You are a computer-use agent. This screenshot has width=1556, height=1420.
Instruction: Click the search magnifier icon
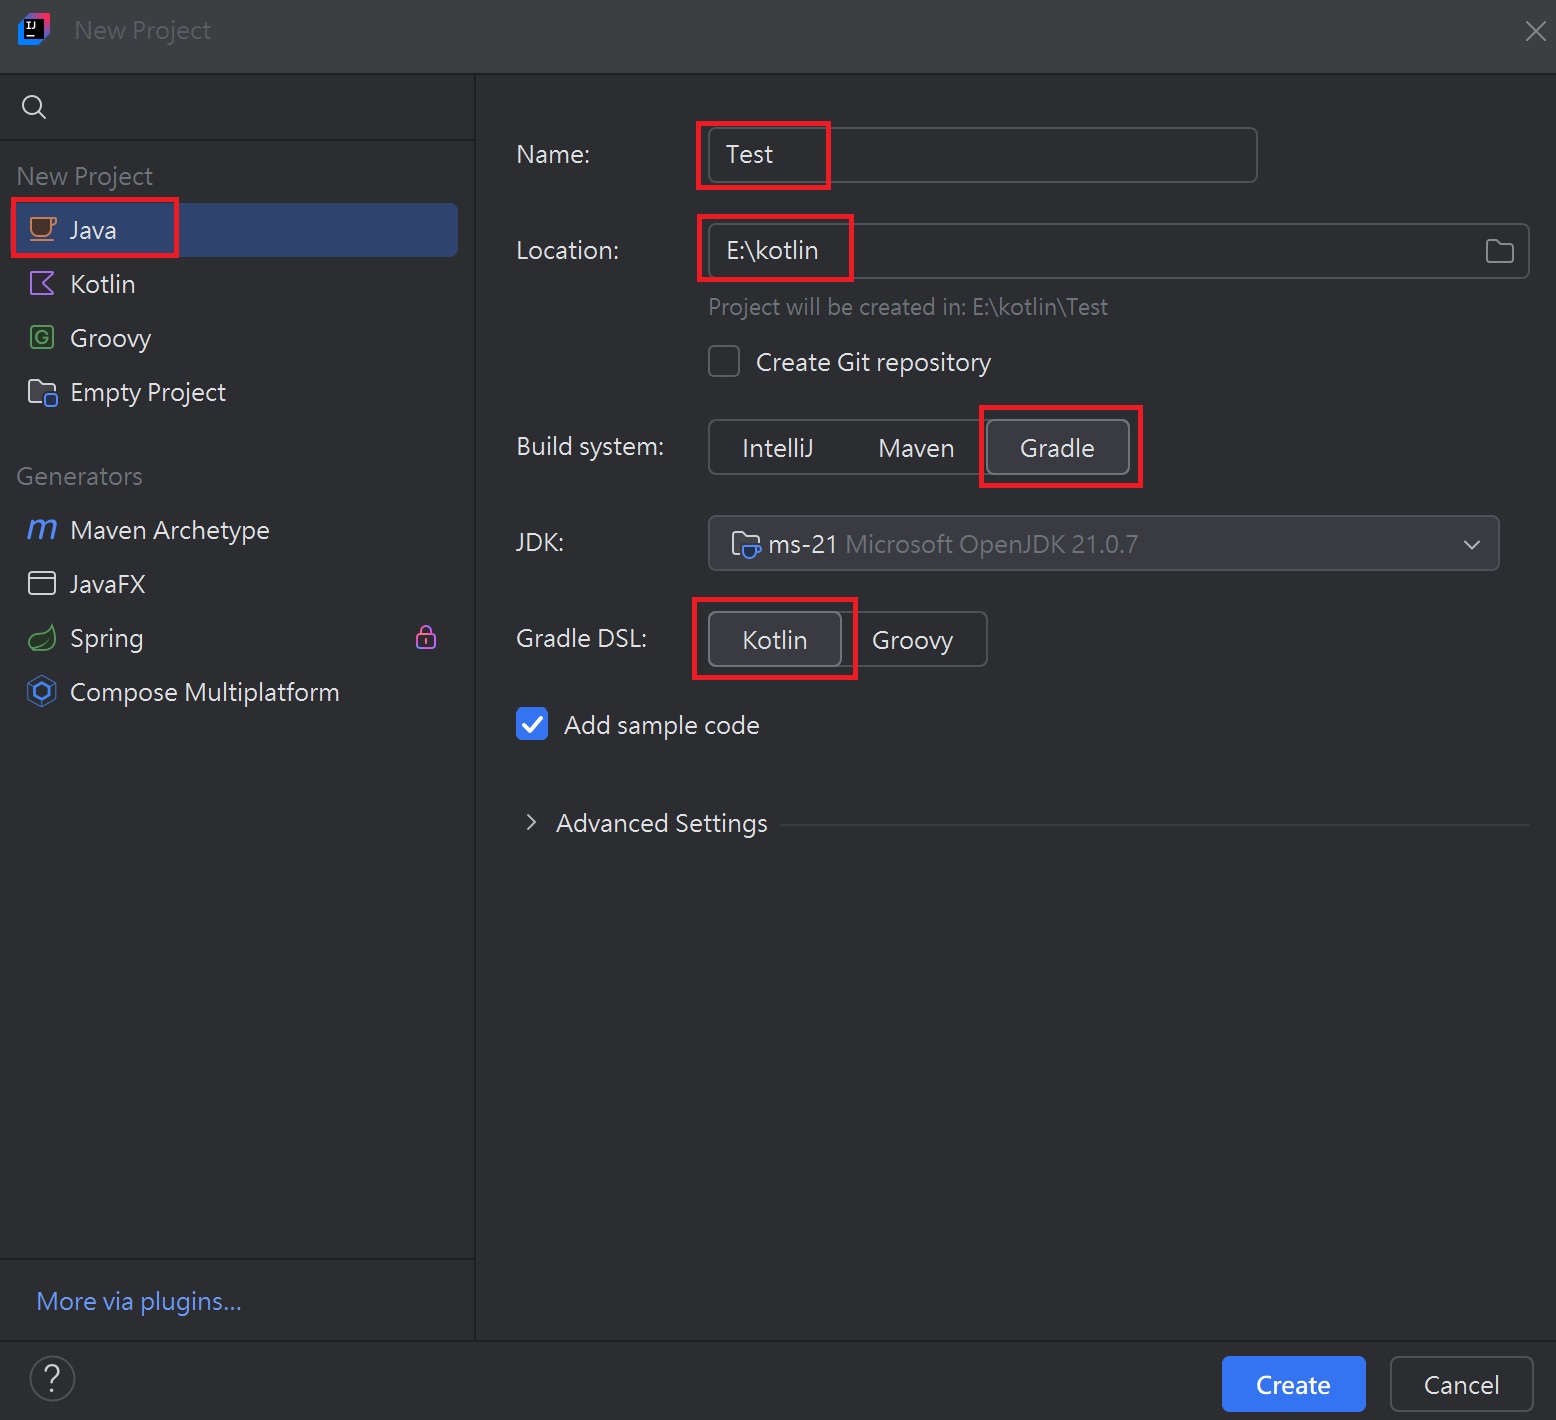pyautogui.click(x=34, y=107)
